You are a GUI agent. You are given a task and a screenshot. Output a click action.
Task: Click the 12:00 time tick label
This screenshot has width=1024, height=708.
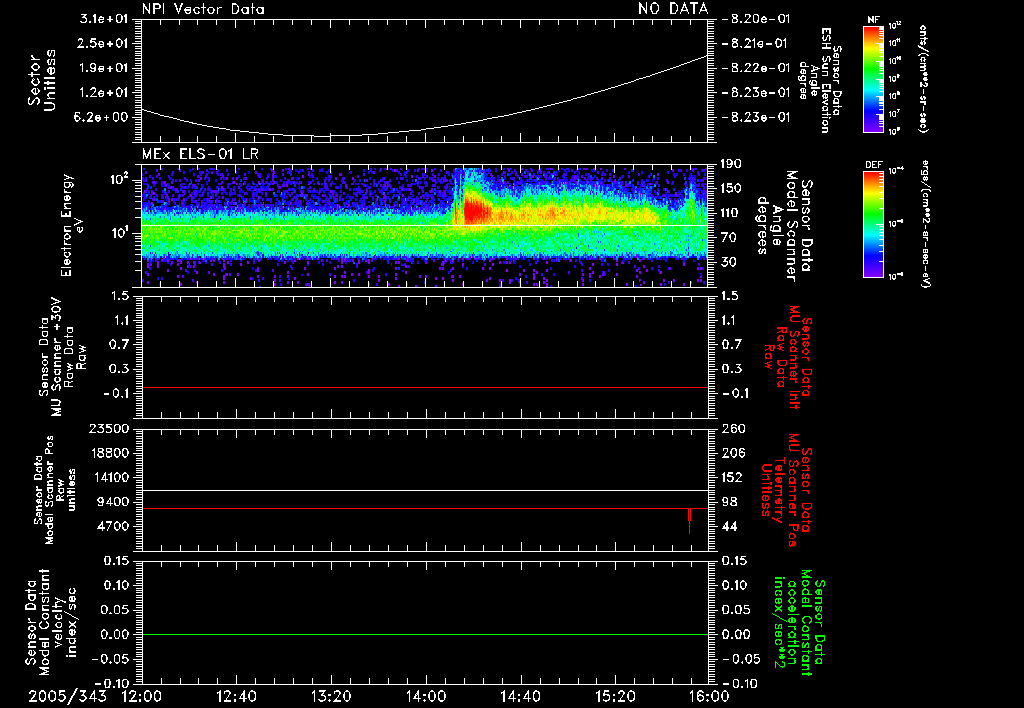[142, 696]
